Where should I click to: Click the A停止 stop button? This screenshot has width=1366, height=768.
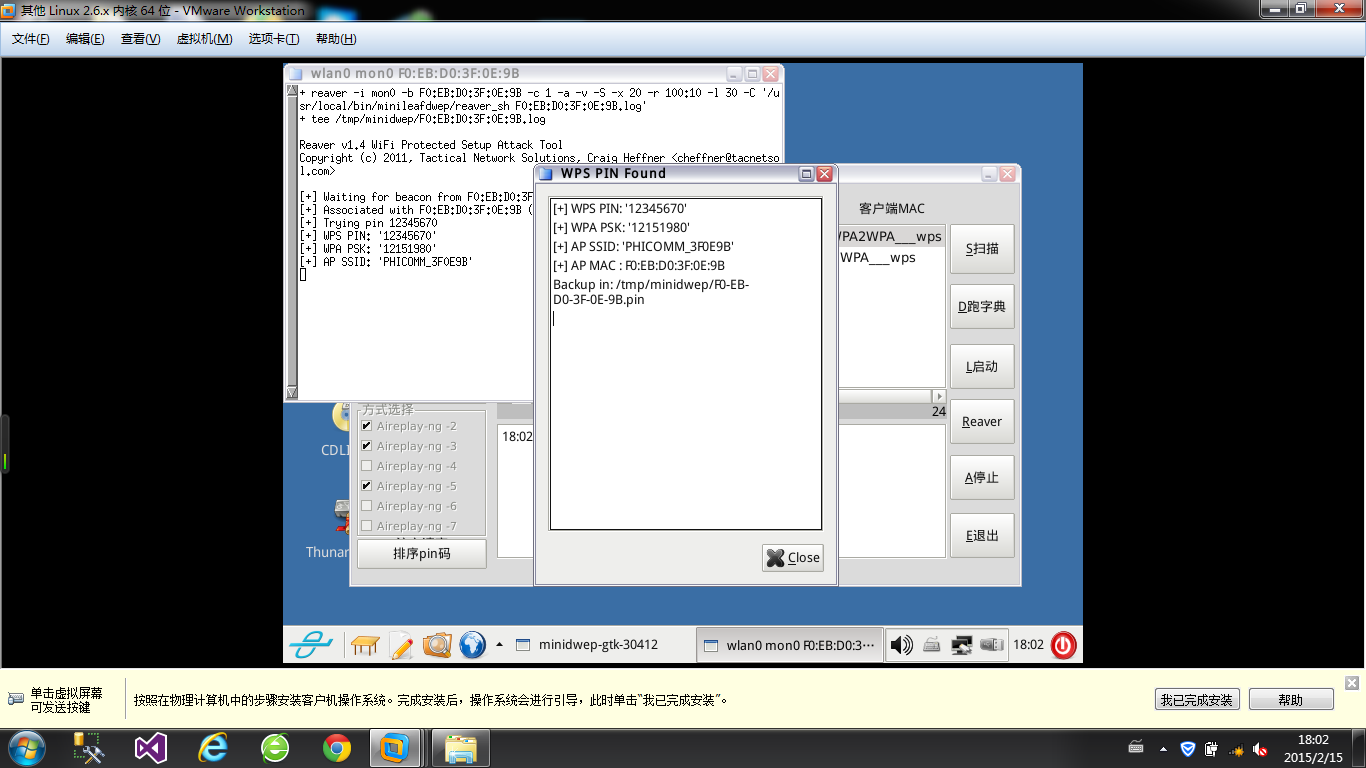coord(982,477)
